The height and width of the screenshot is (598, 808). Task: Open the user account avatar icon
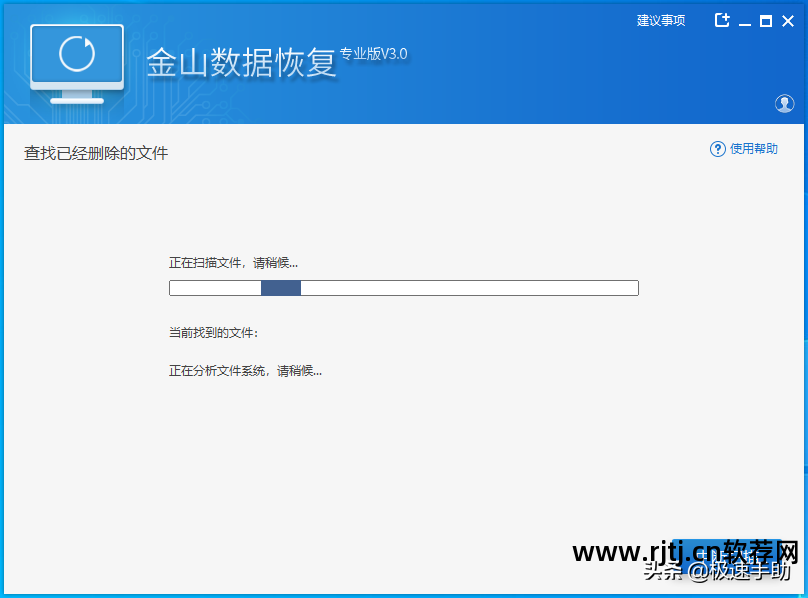point(785,103)
